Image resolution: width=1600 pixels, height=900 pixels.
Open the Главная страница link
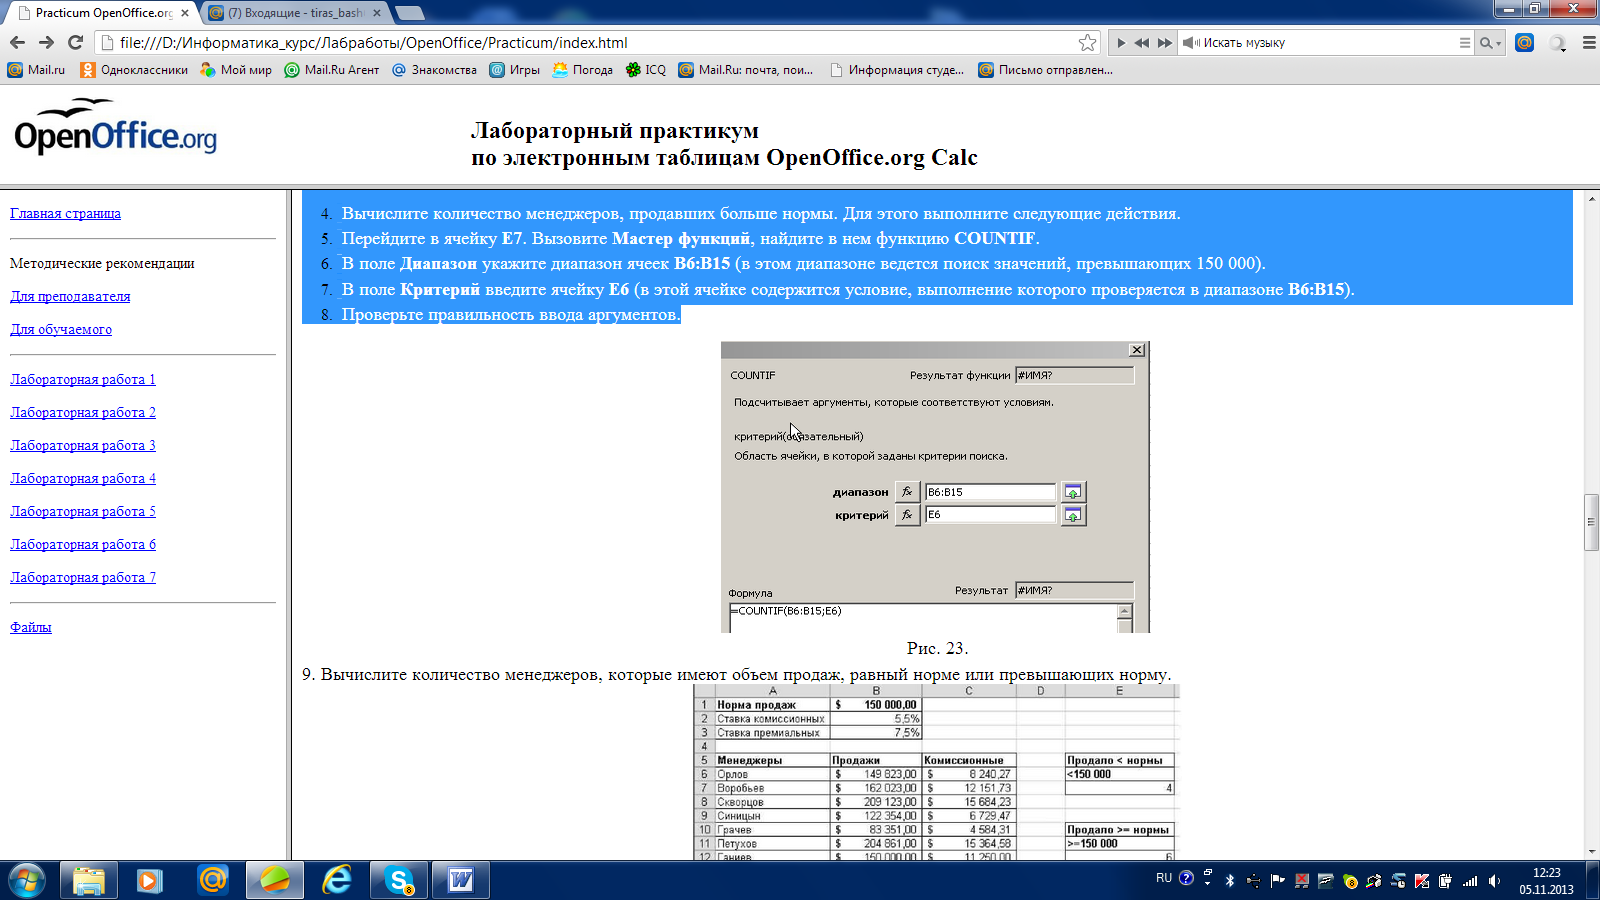coord(65,213)
